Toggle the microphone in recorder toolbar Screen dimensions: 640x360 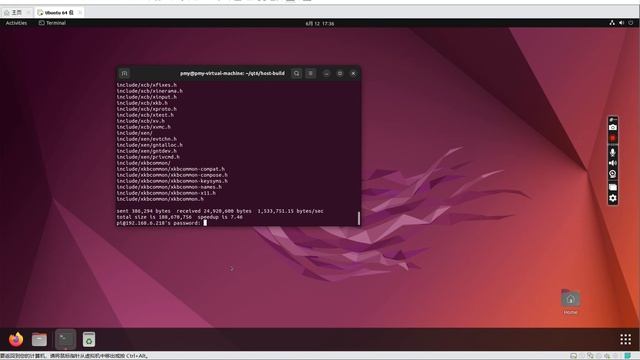click(613, 152)
